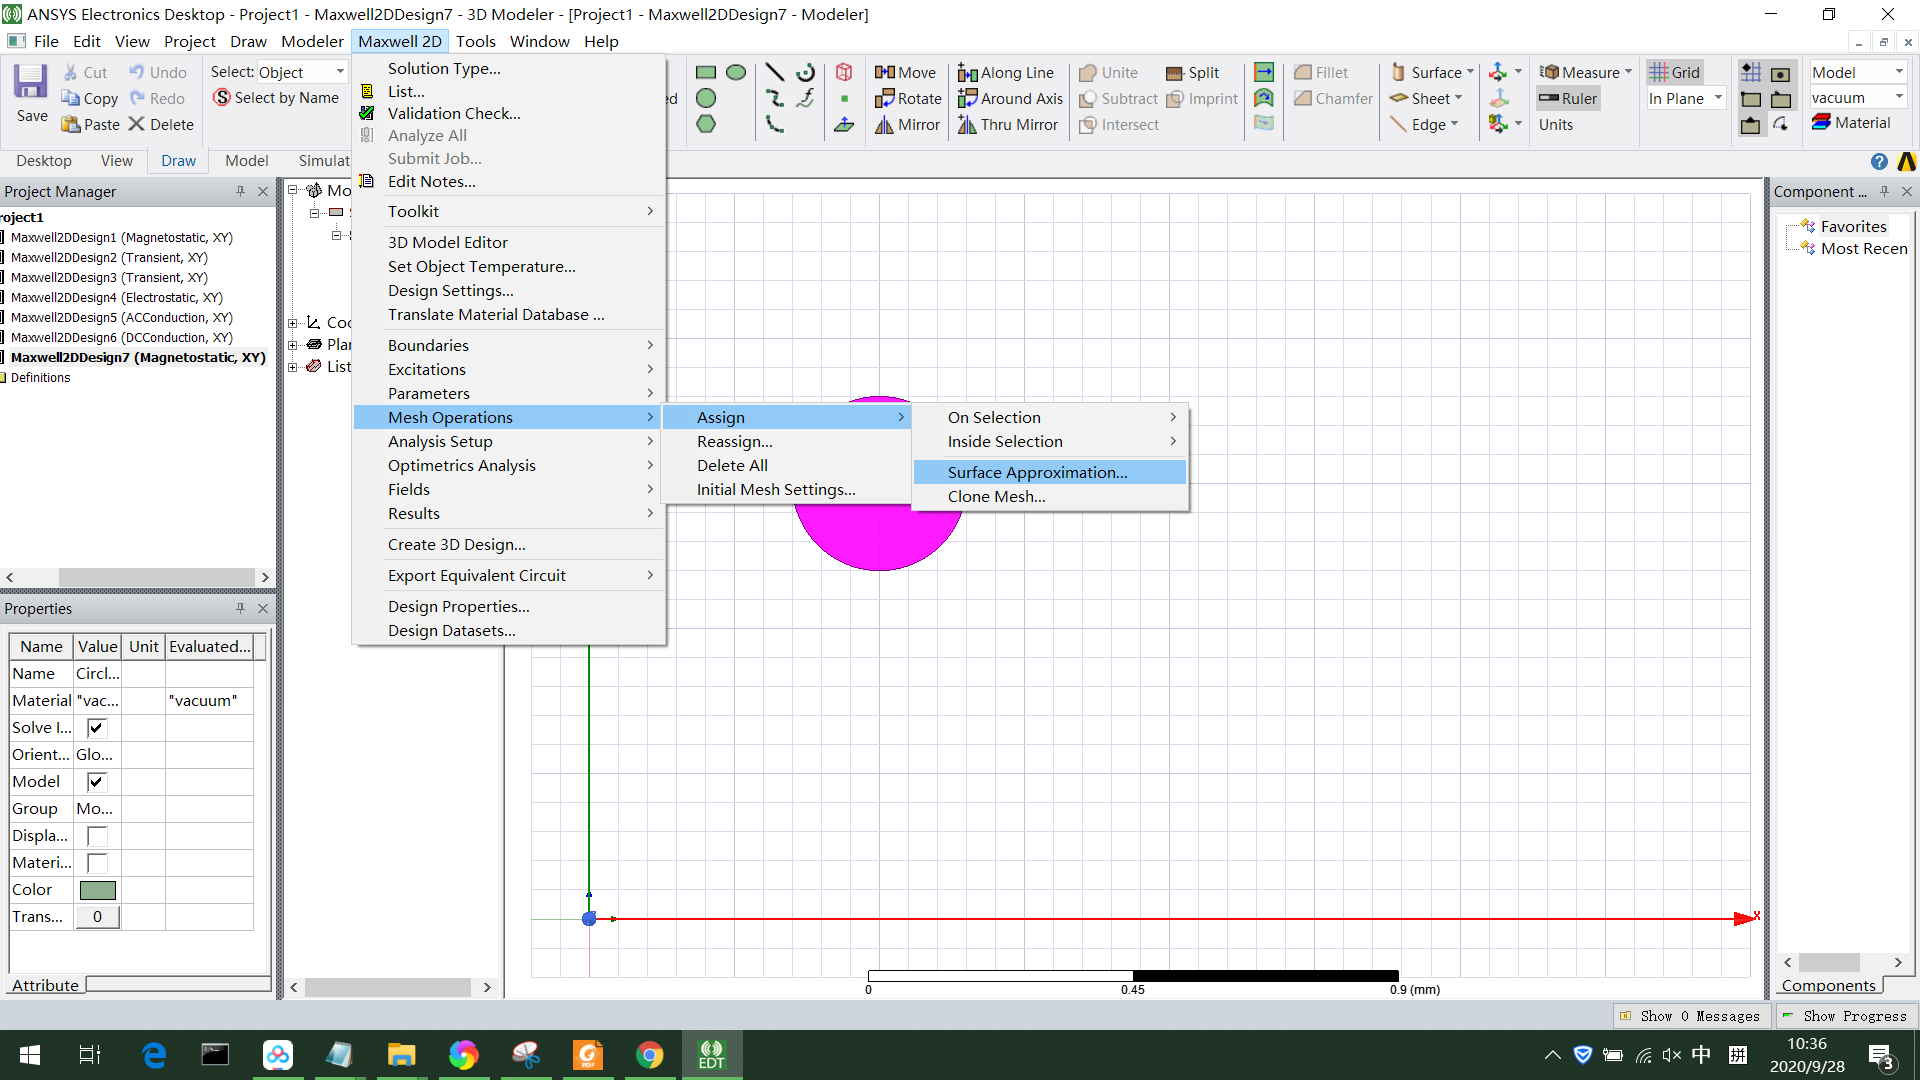
Task: Activate the Thru Mirror tool
Action: pyautogui.click(x=1008, y=124)
